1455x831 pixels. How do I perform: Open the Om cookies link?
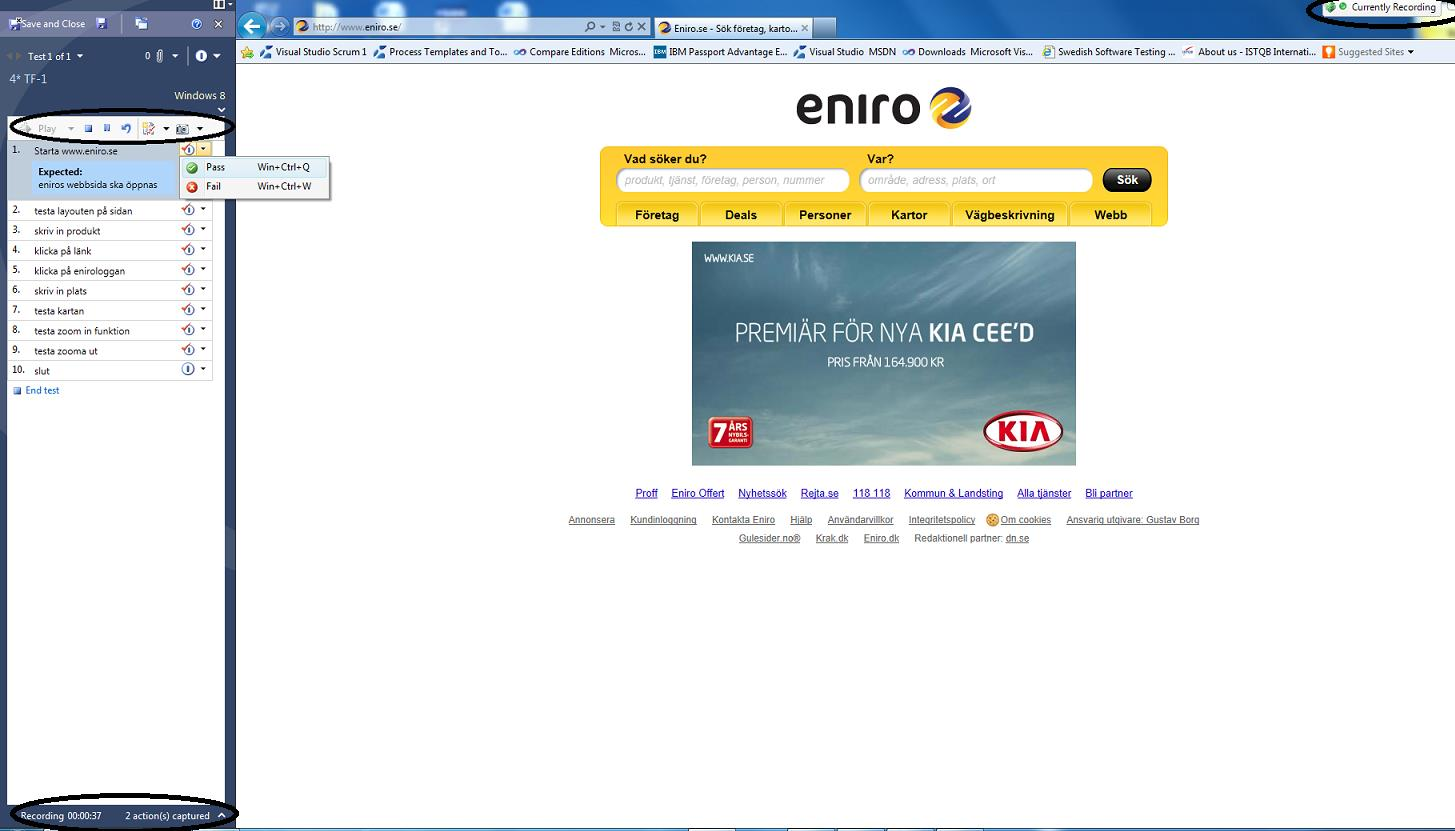pyautogui.click(x=1025, y=520)
